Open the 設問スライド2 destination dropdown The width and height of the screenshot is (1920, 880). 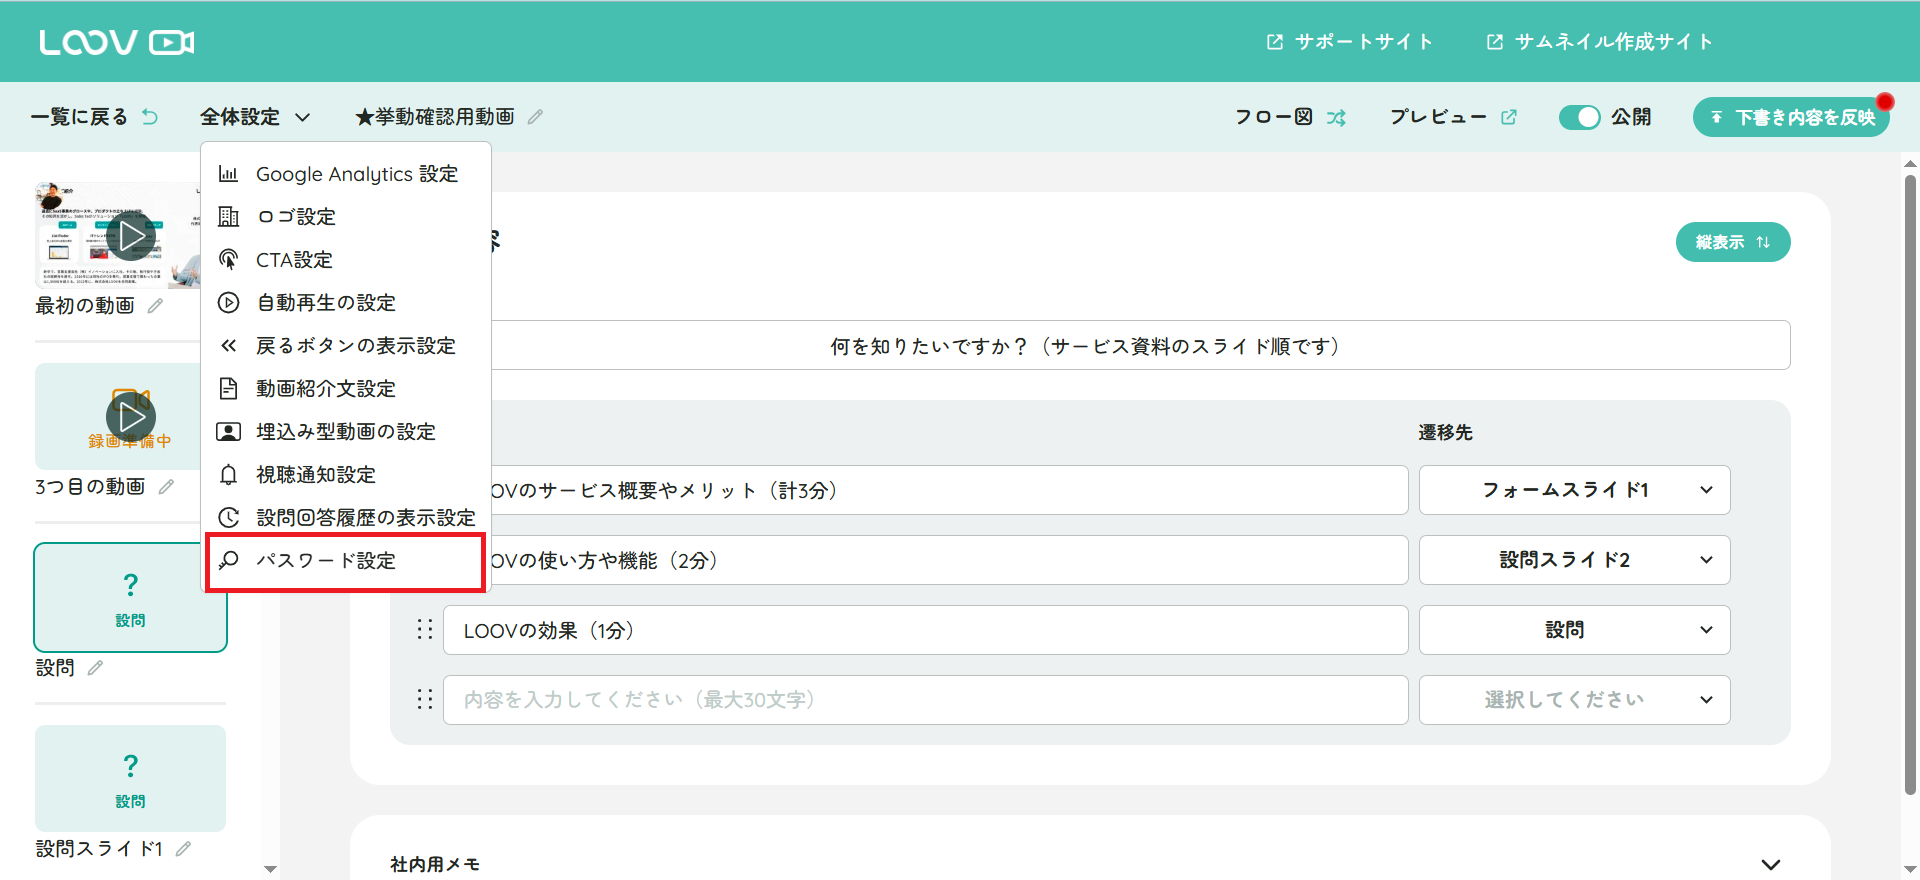point(1574,560)
